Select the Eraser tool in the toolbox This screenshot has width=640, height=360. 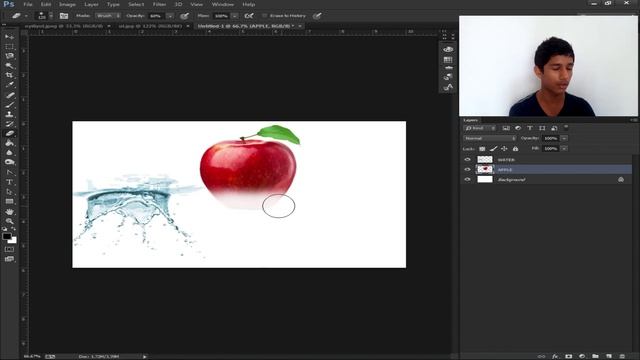point(9,133)
